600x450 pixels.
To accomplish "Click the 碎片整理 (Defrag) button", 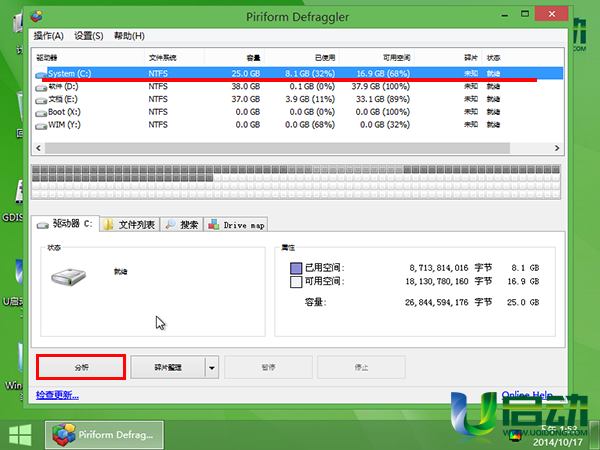I will tap(168, 367).
